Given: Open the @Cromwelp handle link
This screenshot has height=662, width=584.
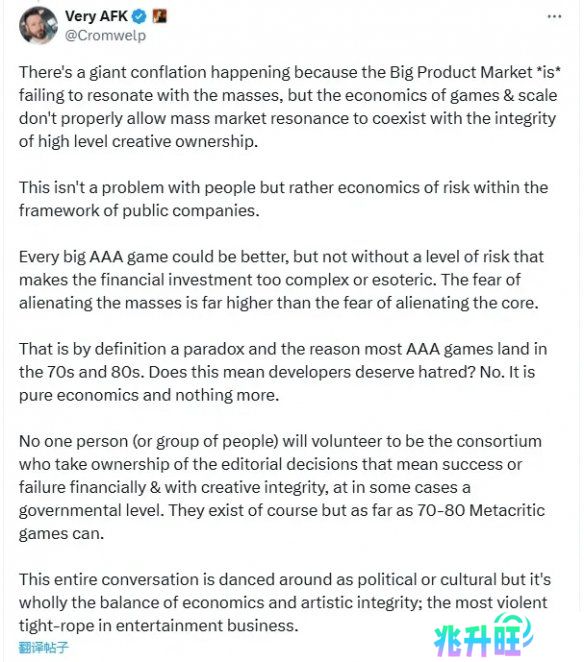Looking at the screenshot, I should 105,35.
